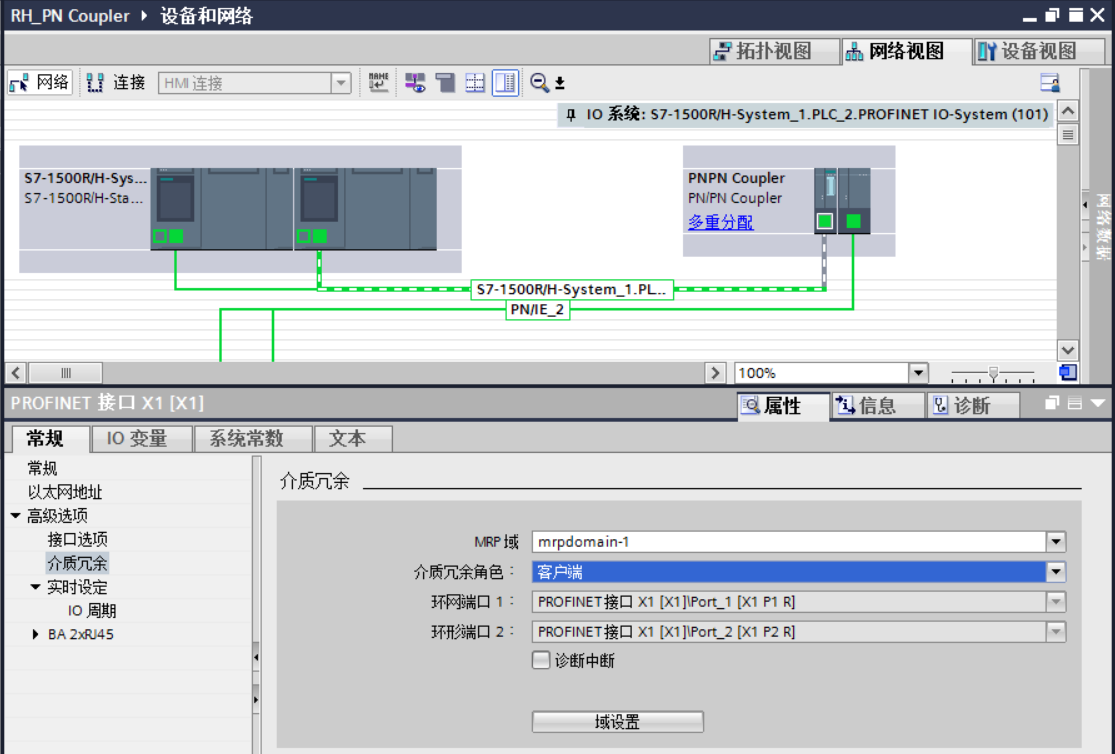Click the PNPN Coupler device name
1115x754 pixels.
click(x=736, y=179)
